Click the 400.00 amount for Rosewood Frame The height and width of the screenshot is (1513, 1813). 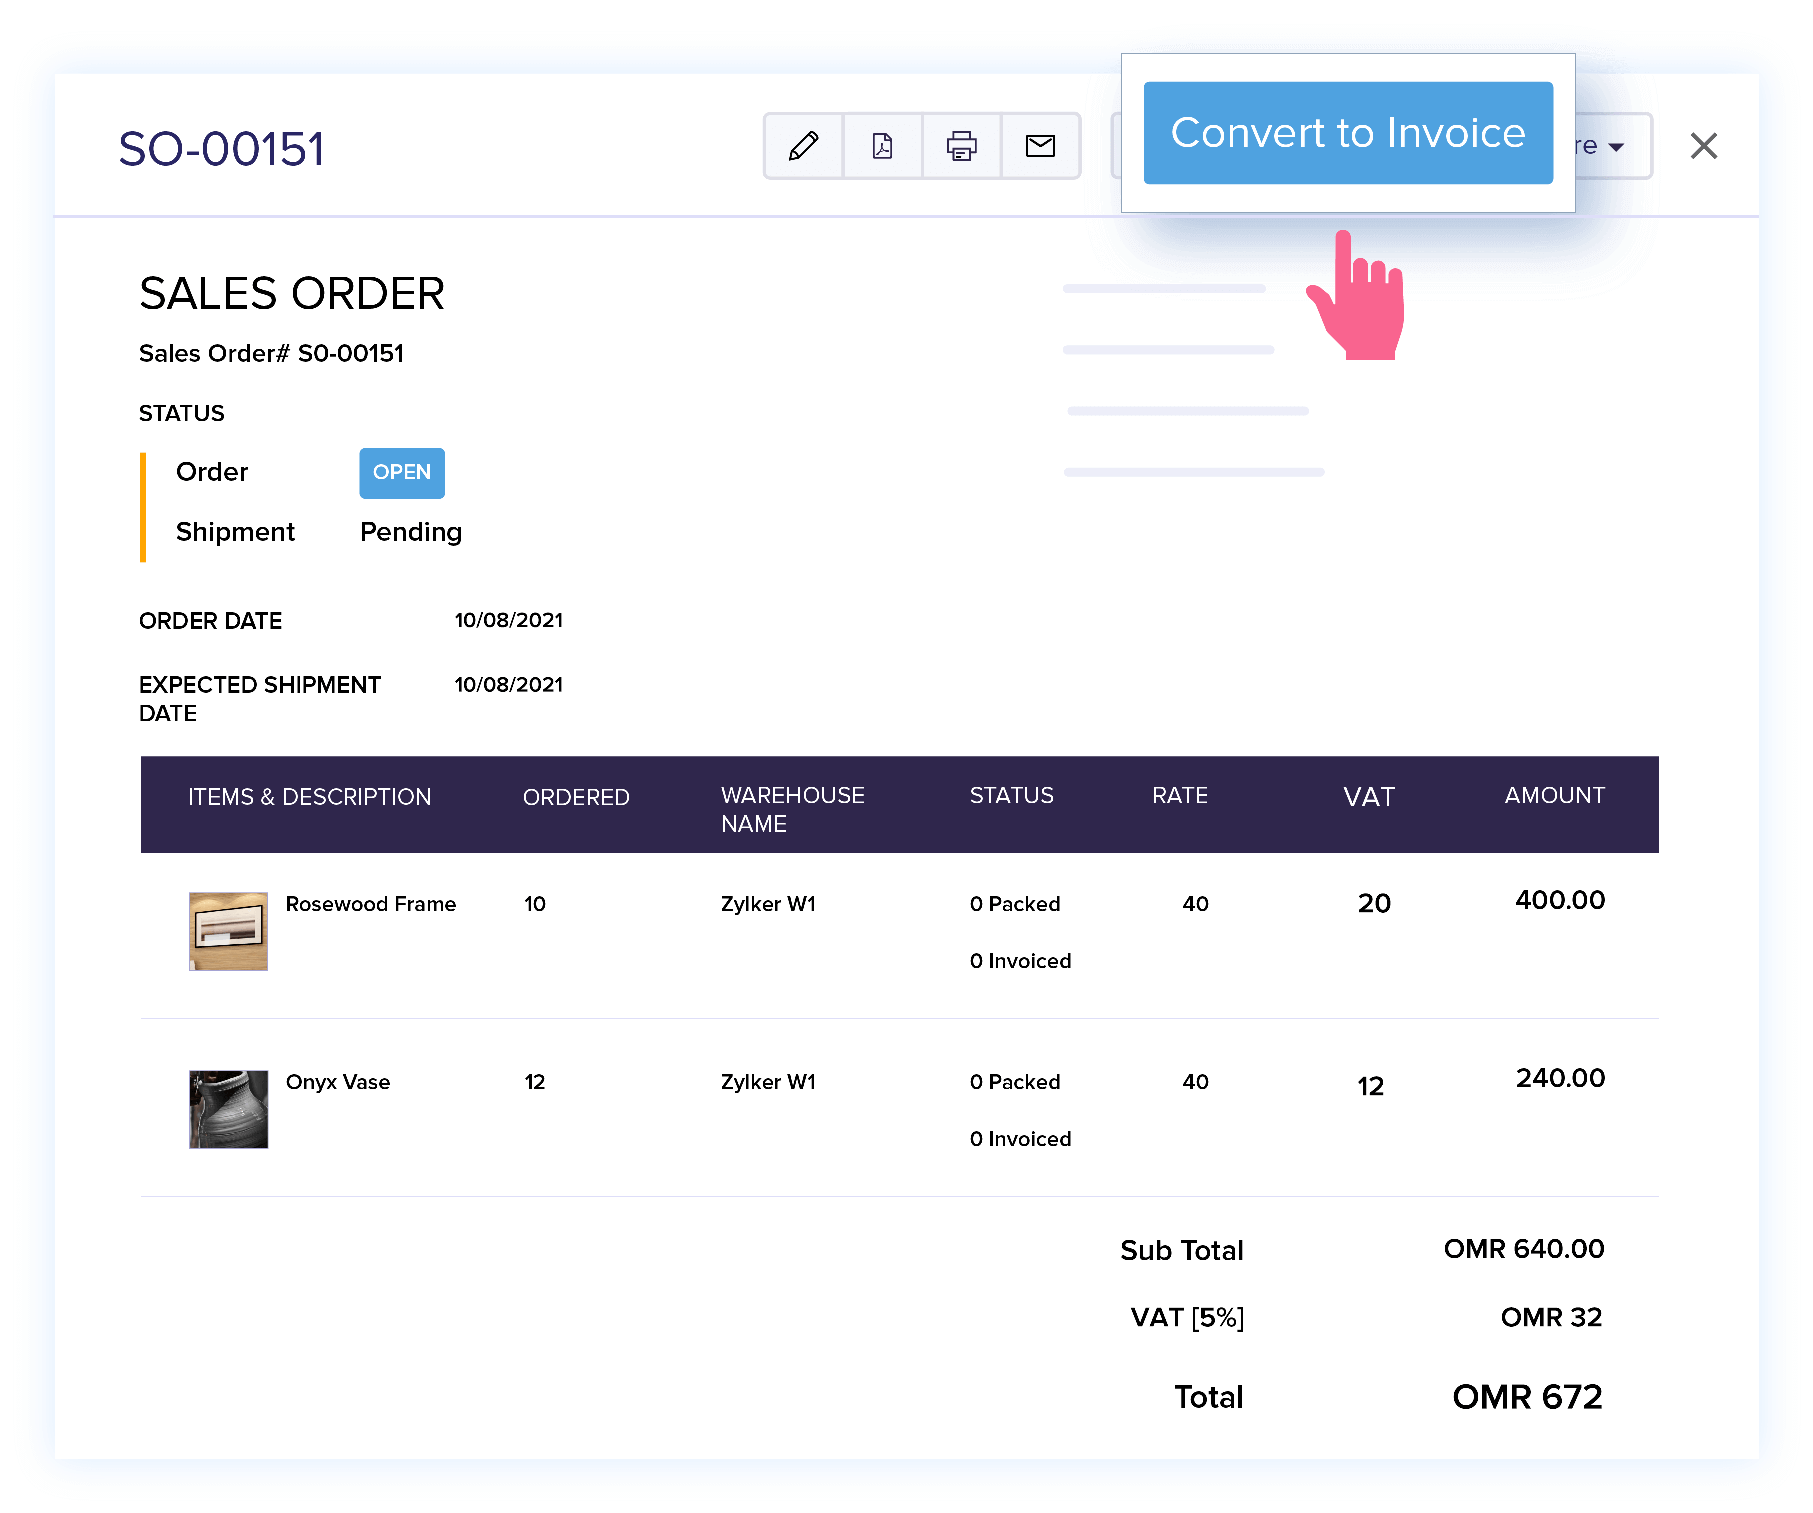click(x=1559, y=900)
